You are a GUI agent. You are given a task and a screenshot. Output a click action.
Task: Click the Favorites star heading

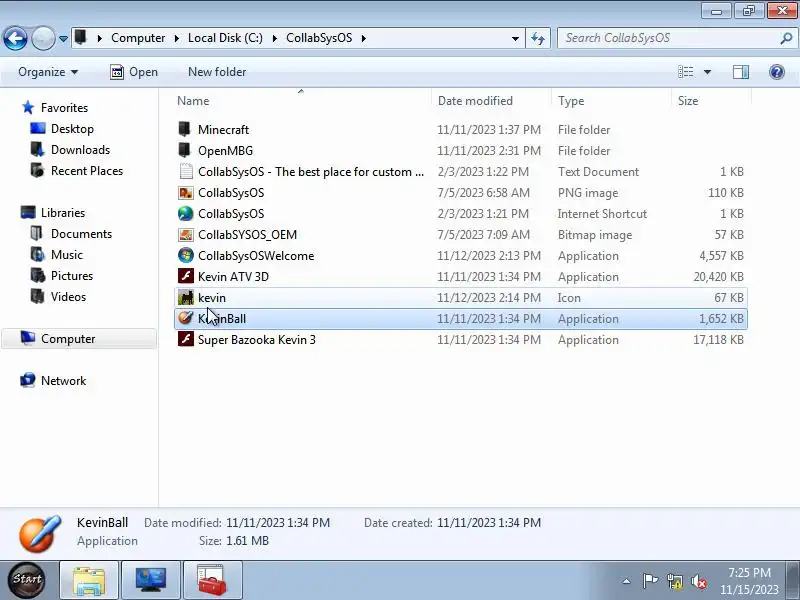[x=55, y=108]
